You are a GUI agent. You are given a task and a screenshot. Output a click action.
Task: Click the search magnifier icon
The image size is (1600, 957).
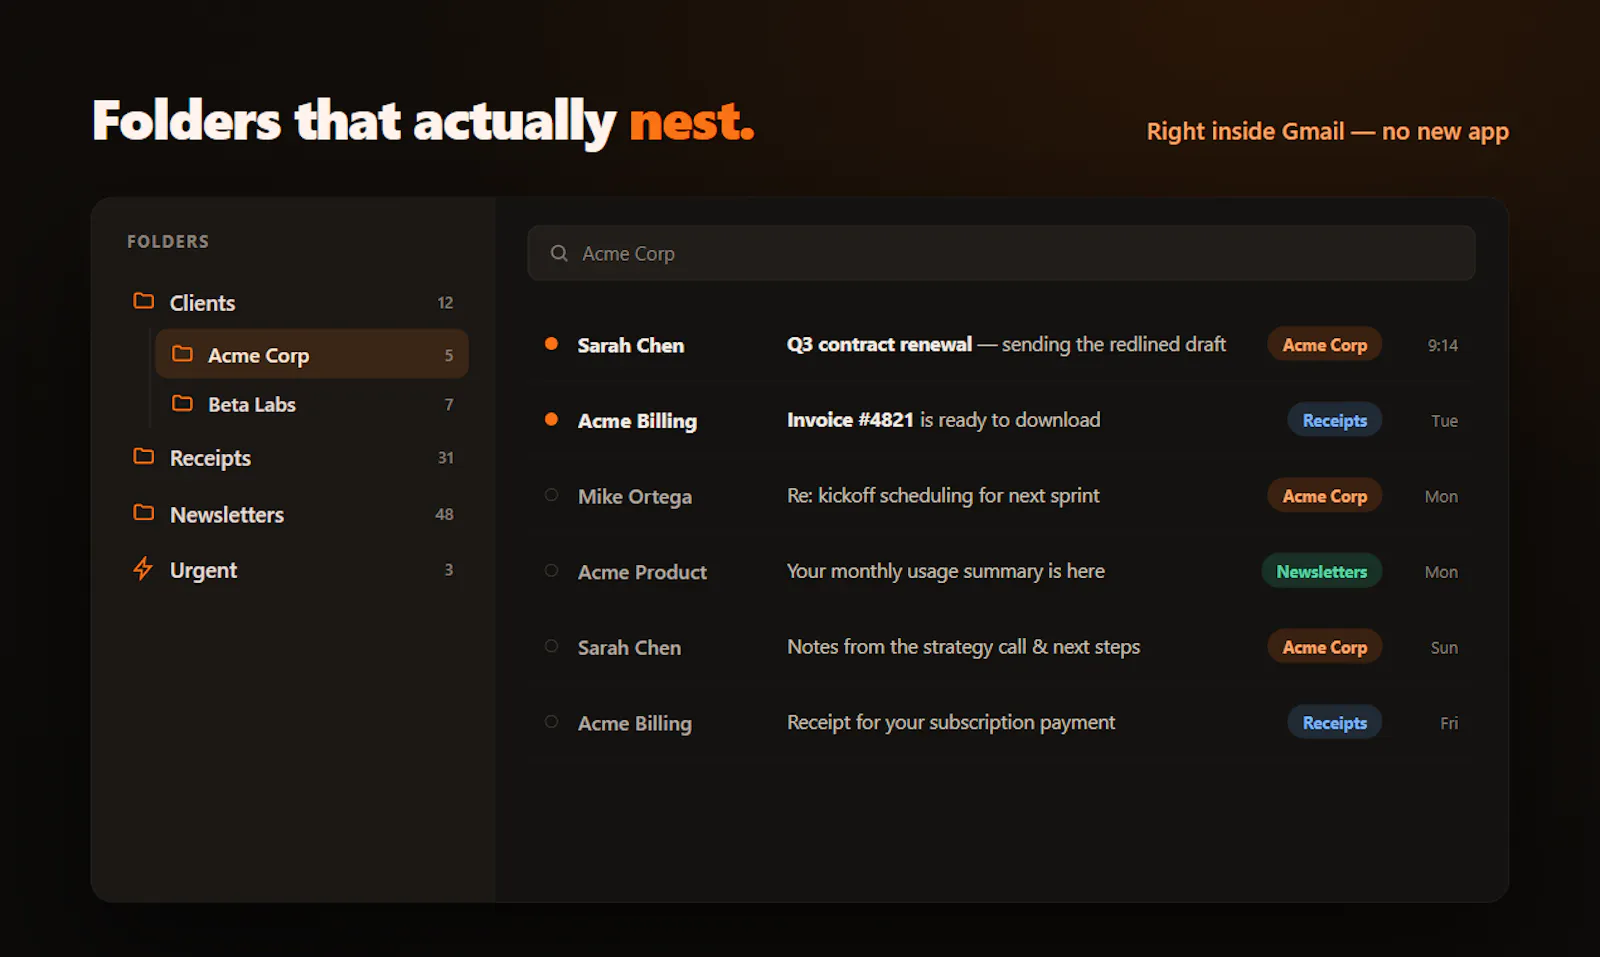[559, 253]
